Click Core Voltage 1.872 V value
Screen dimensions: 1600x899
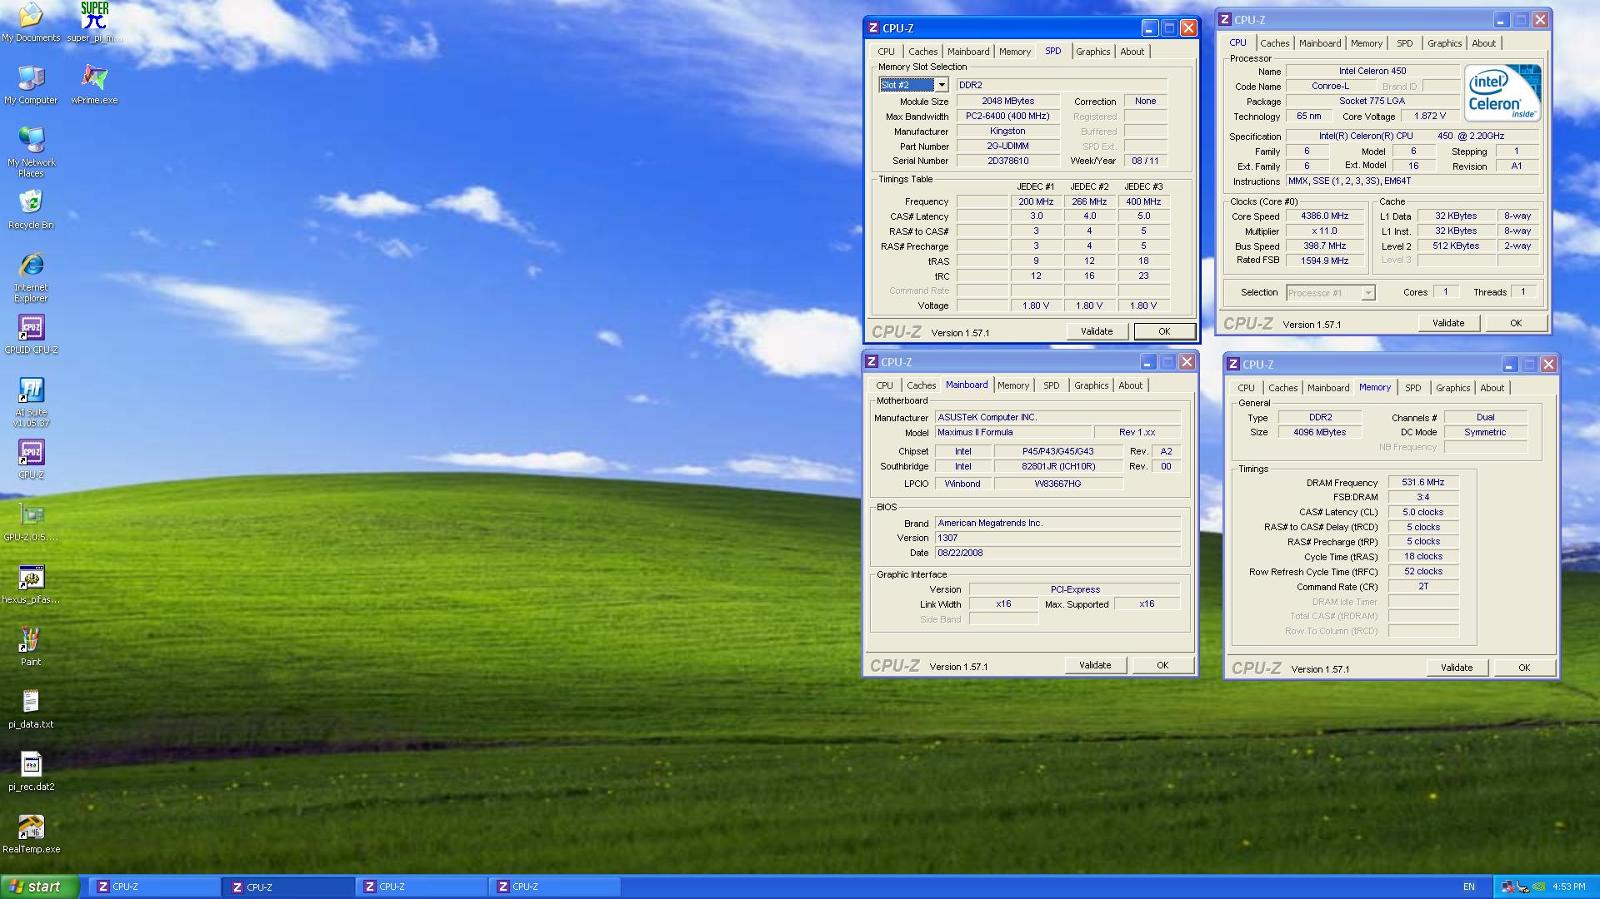[x=1430, y=116]
